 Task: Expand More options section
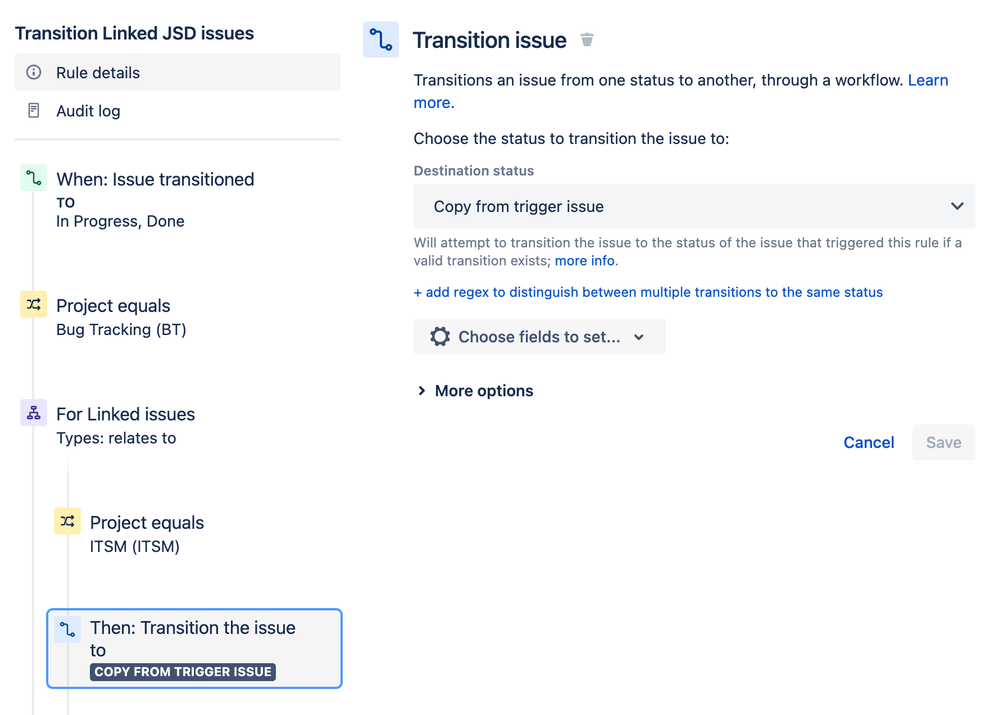click(x=475, y=391)
